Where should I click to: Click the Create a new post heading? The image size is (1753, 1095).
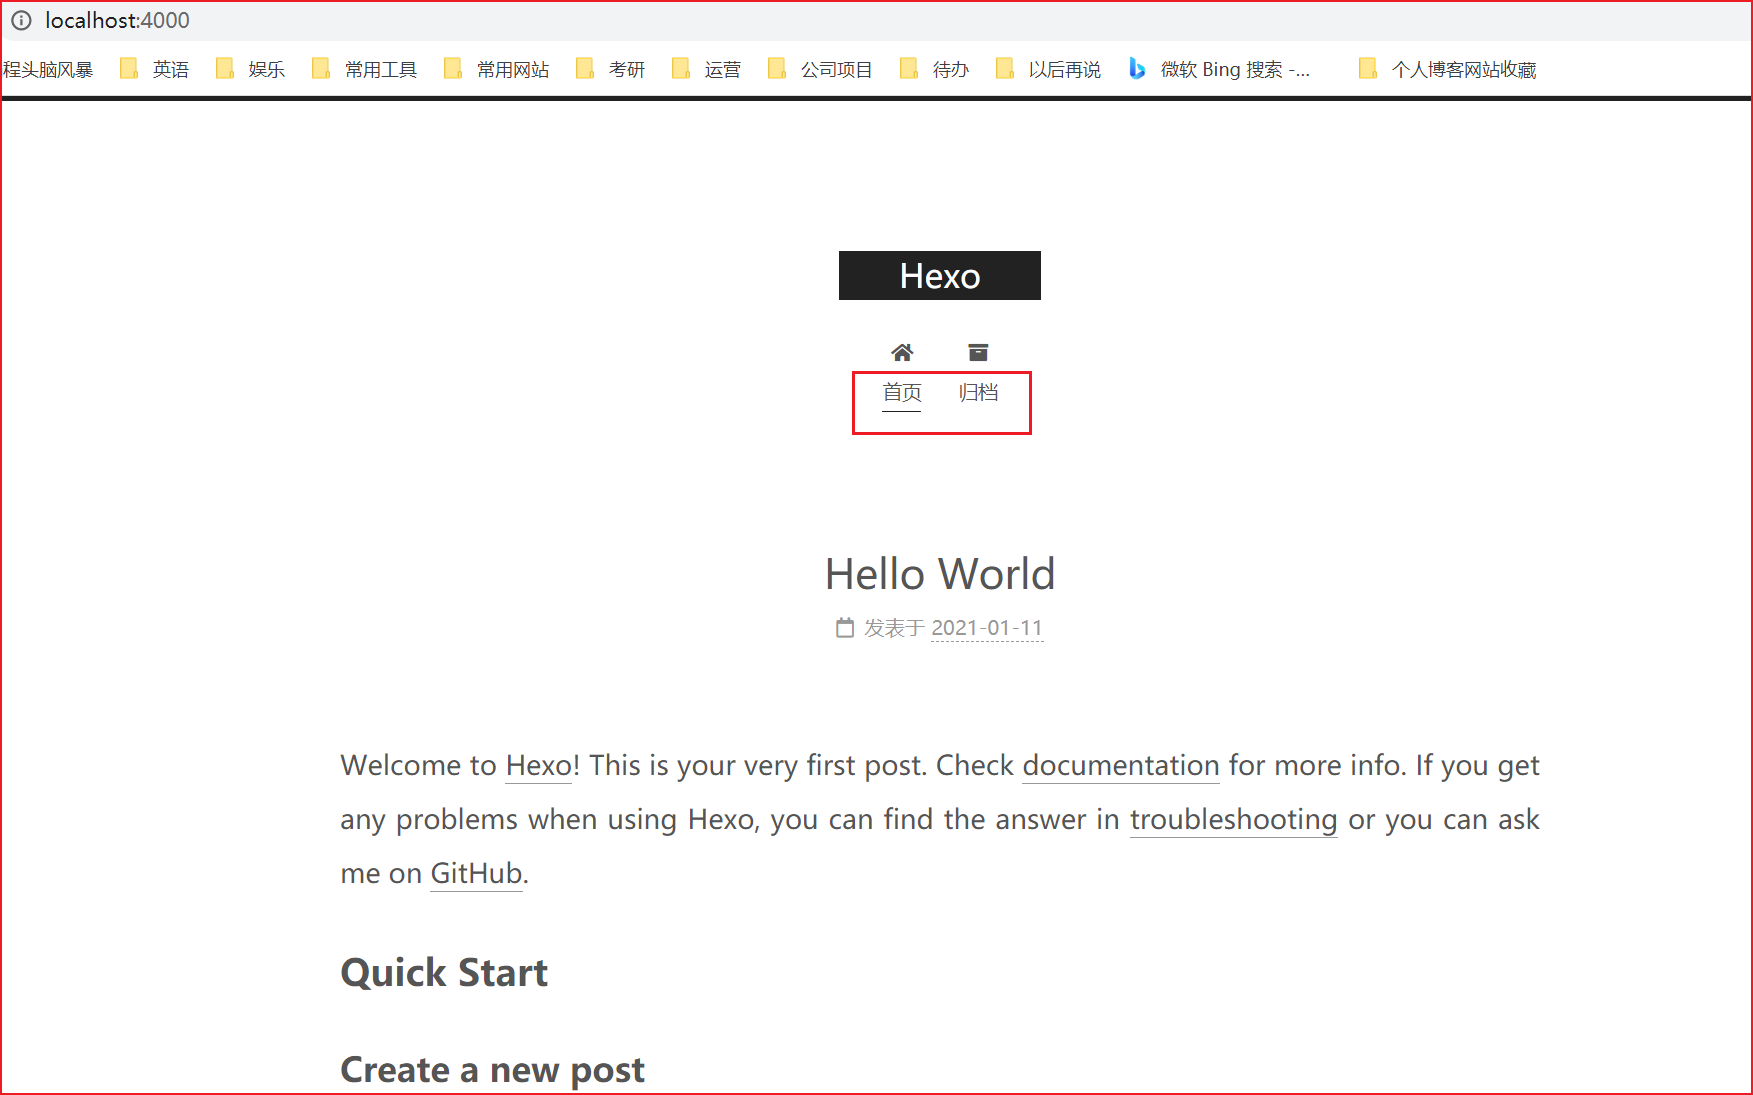pos(492,1070)
